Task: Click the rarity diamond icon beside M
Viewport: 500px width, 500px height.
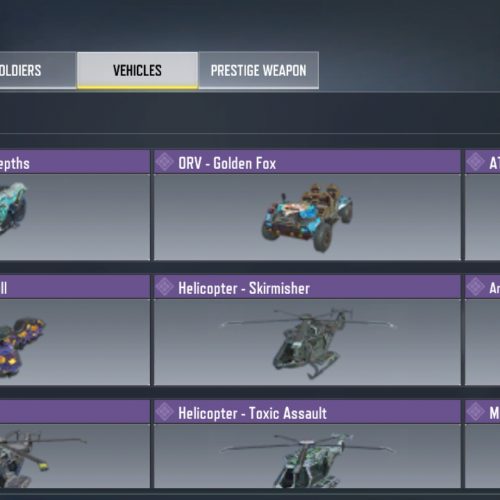Action: [x=475, y=412]
